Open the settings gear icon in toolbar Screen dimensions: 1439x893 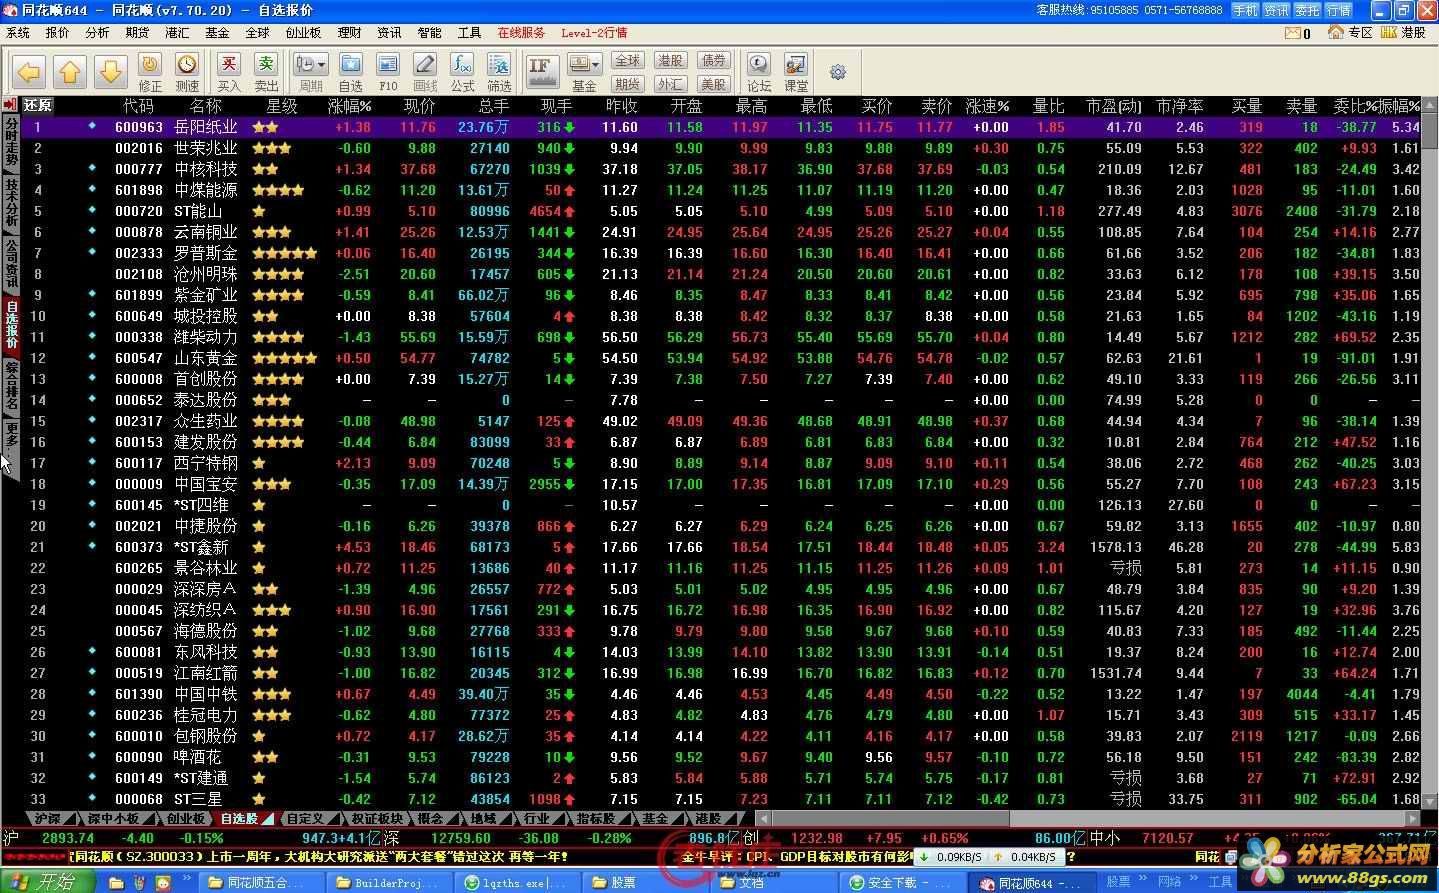click(838, 72)
